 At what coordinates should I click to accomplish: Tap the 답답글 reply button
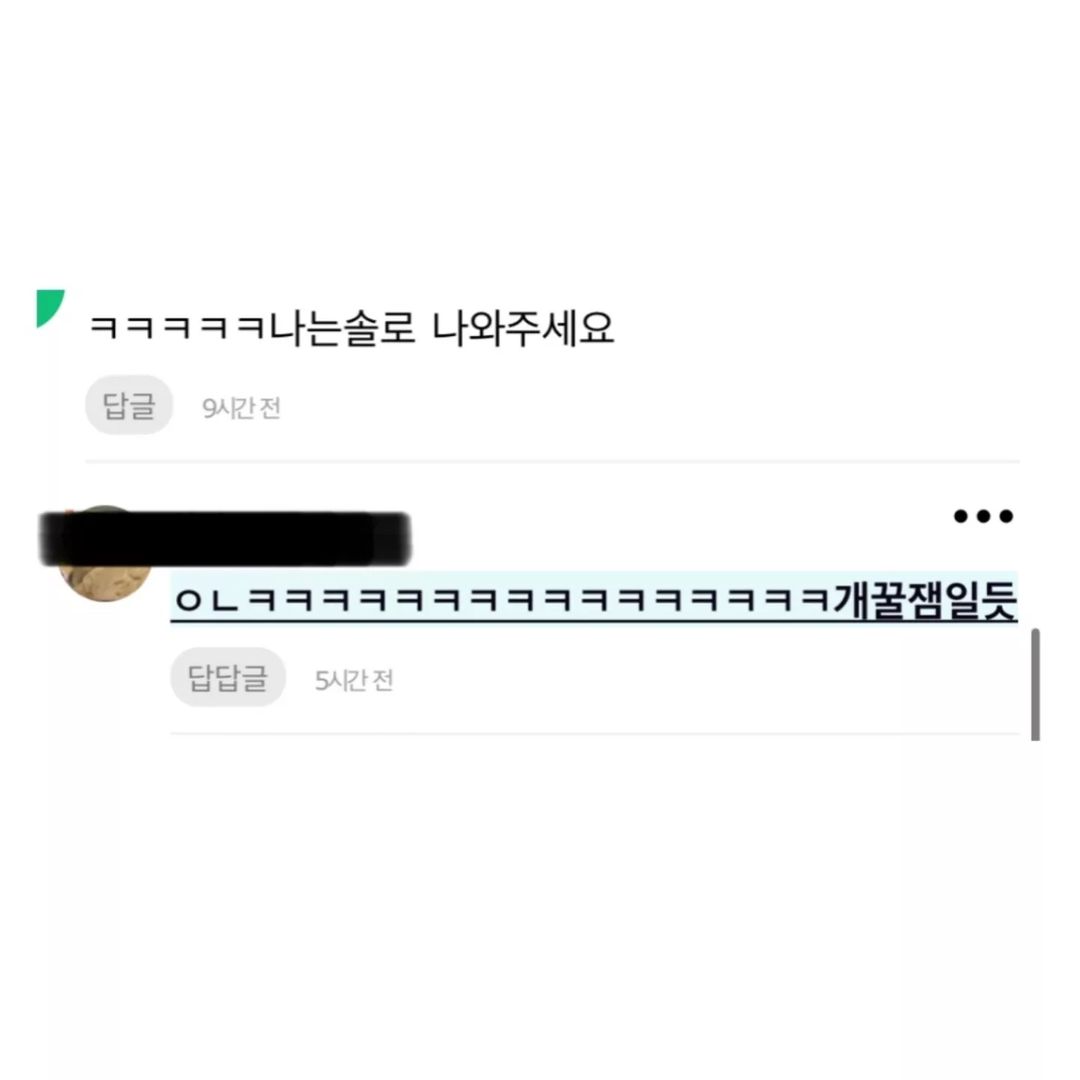click(x=228, y=677)
